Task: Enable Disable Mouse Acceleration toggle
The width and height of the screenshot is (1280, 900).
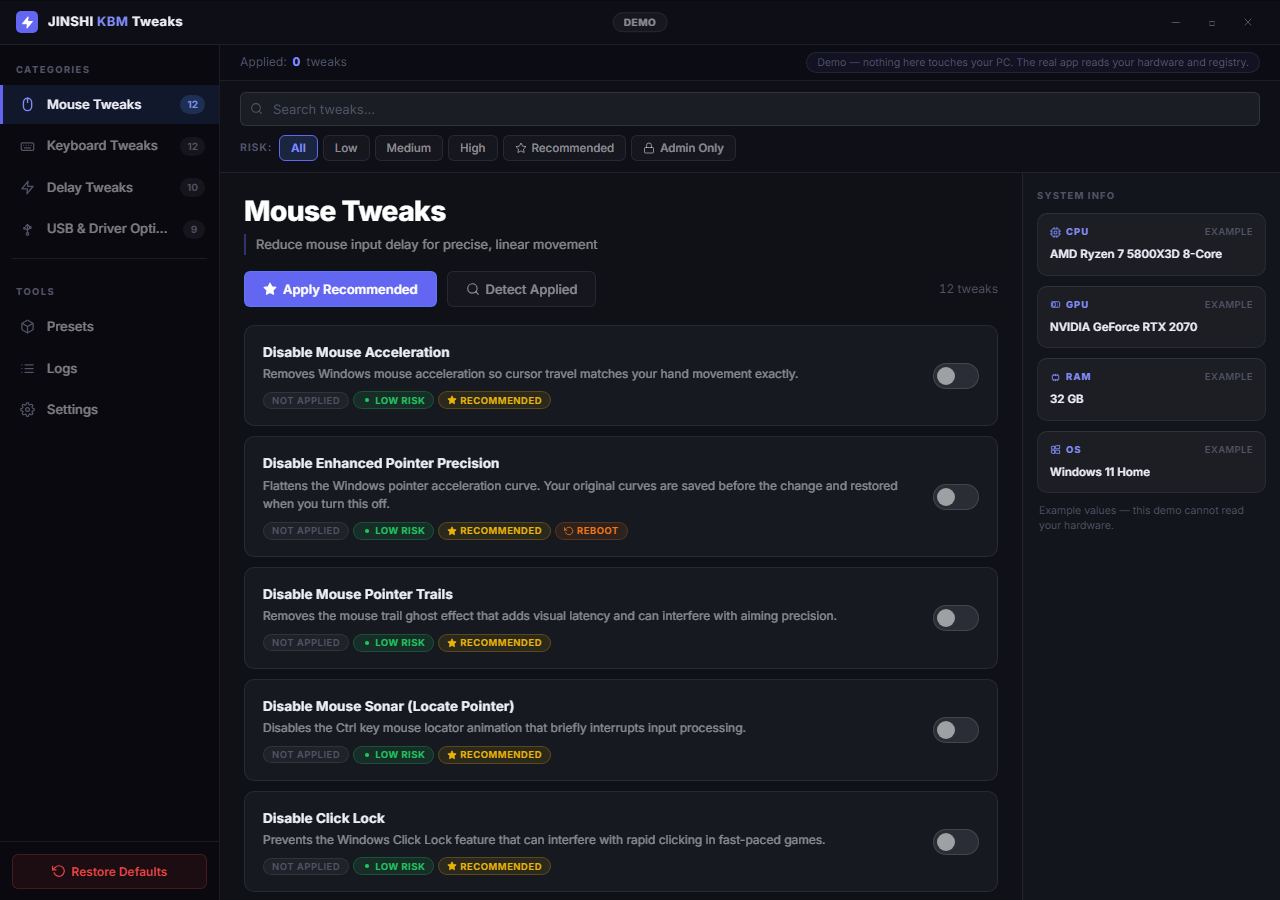Action: pos(955,376)
